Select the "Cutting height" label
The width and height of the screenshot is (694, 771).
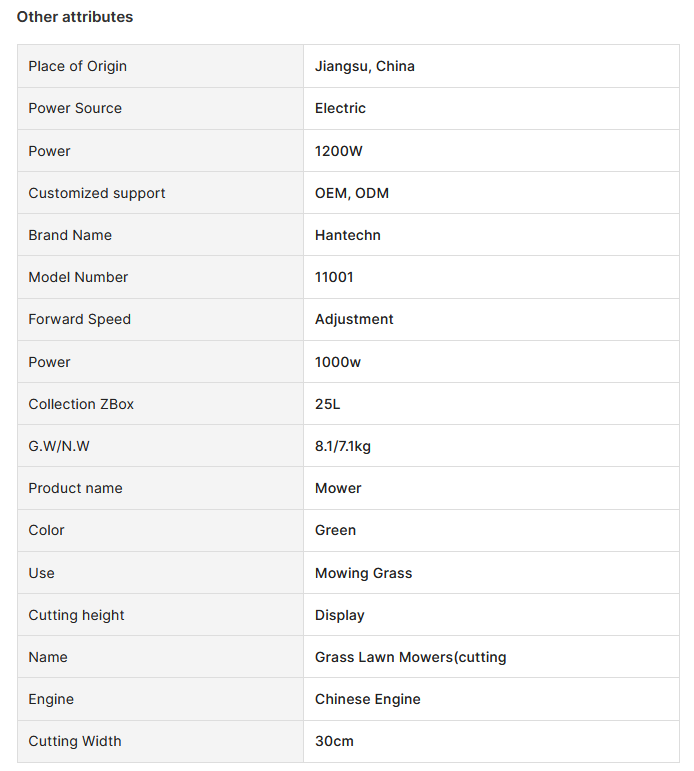click(77, 615)
